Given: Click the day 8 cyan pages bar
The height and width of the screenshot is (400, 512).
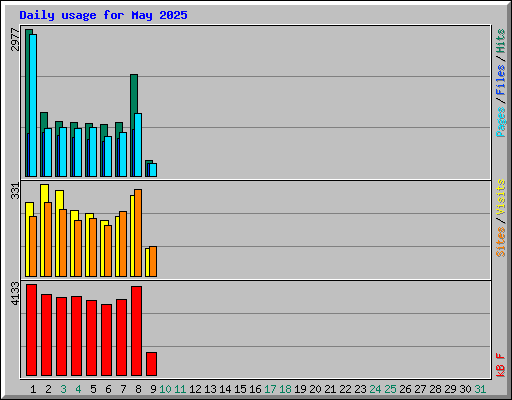Looking at the screenshot, I should 138,145.
